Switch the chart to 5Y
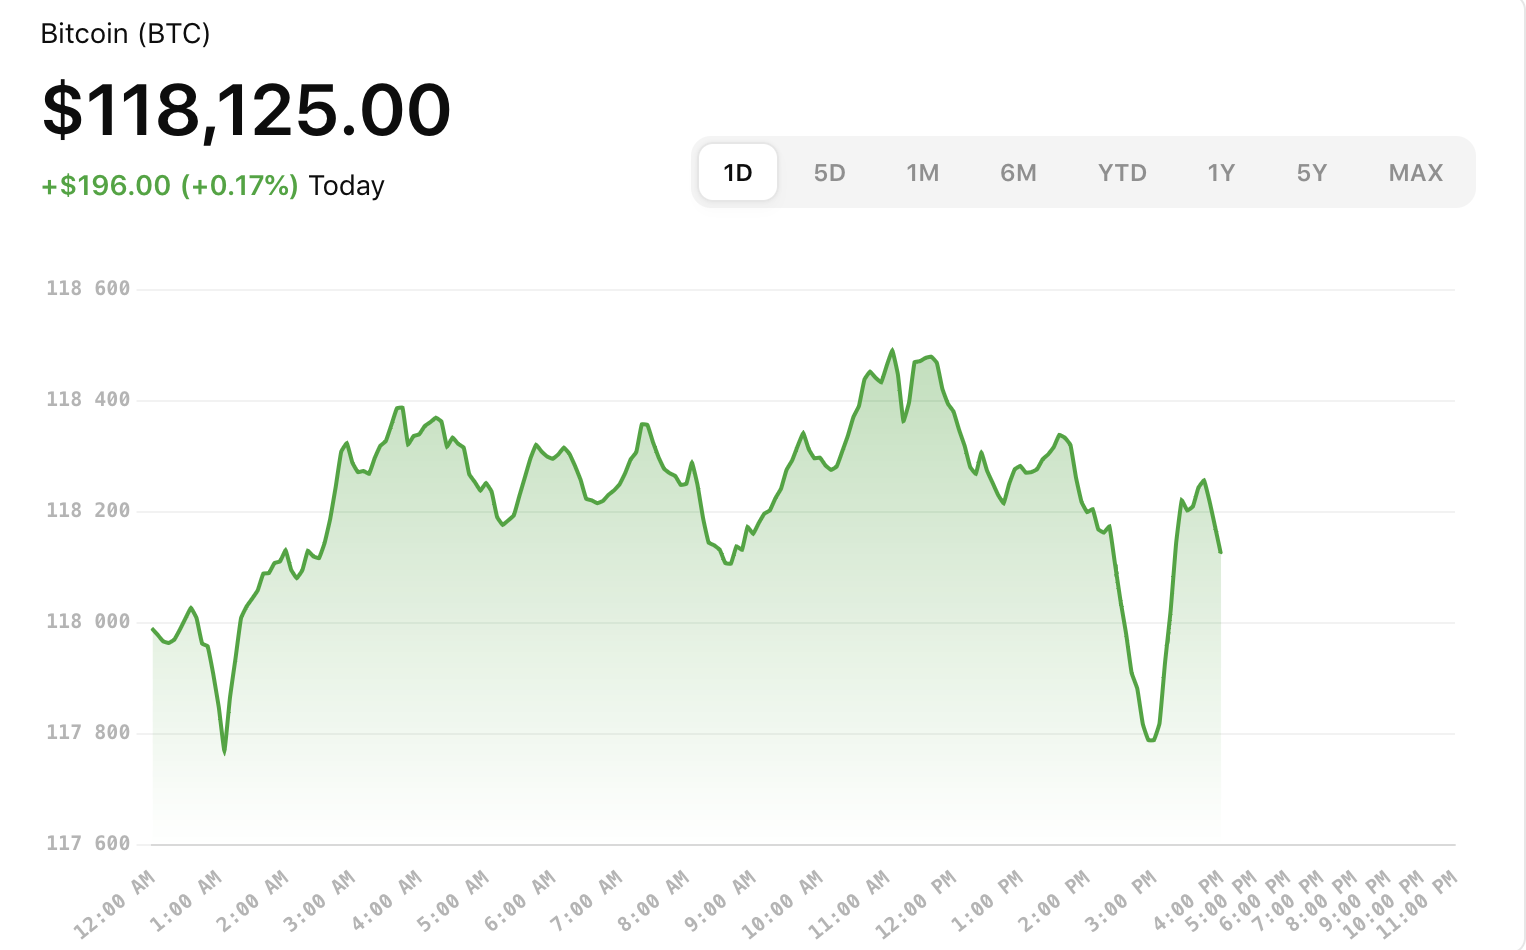The height and width of the screenshot is (950, 1526). tap(1311, 173)
